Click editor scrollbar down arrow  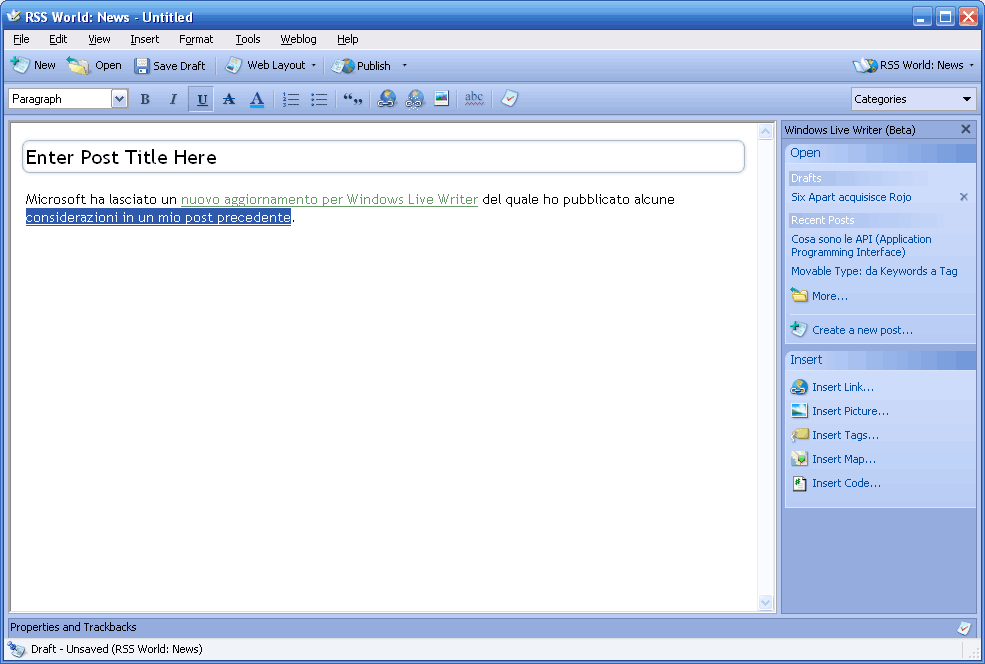765,602
